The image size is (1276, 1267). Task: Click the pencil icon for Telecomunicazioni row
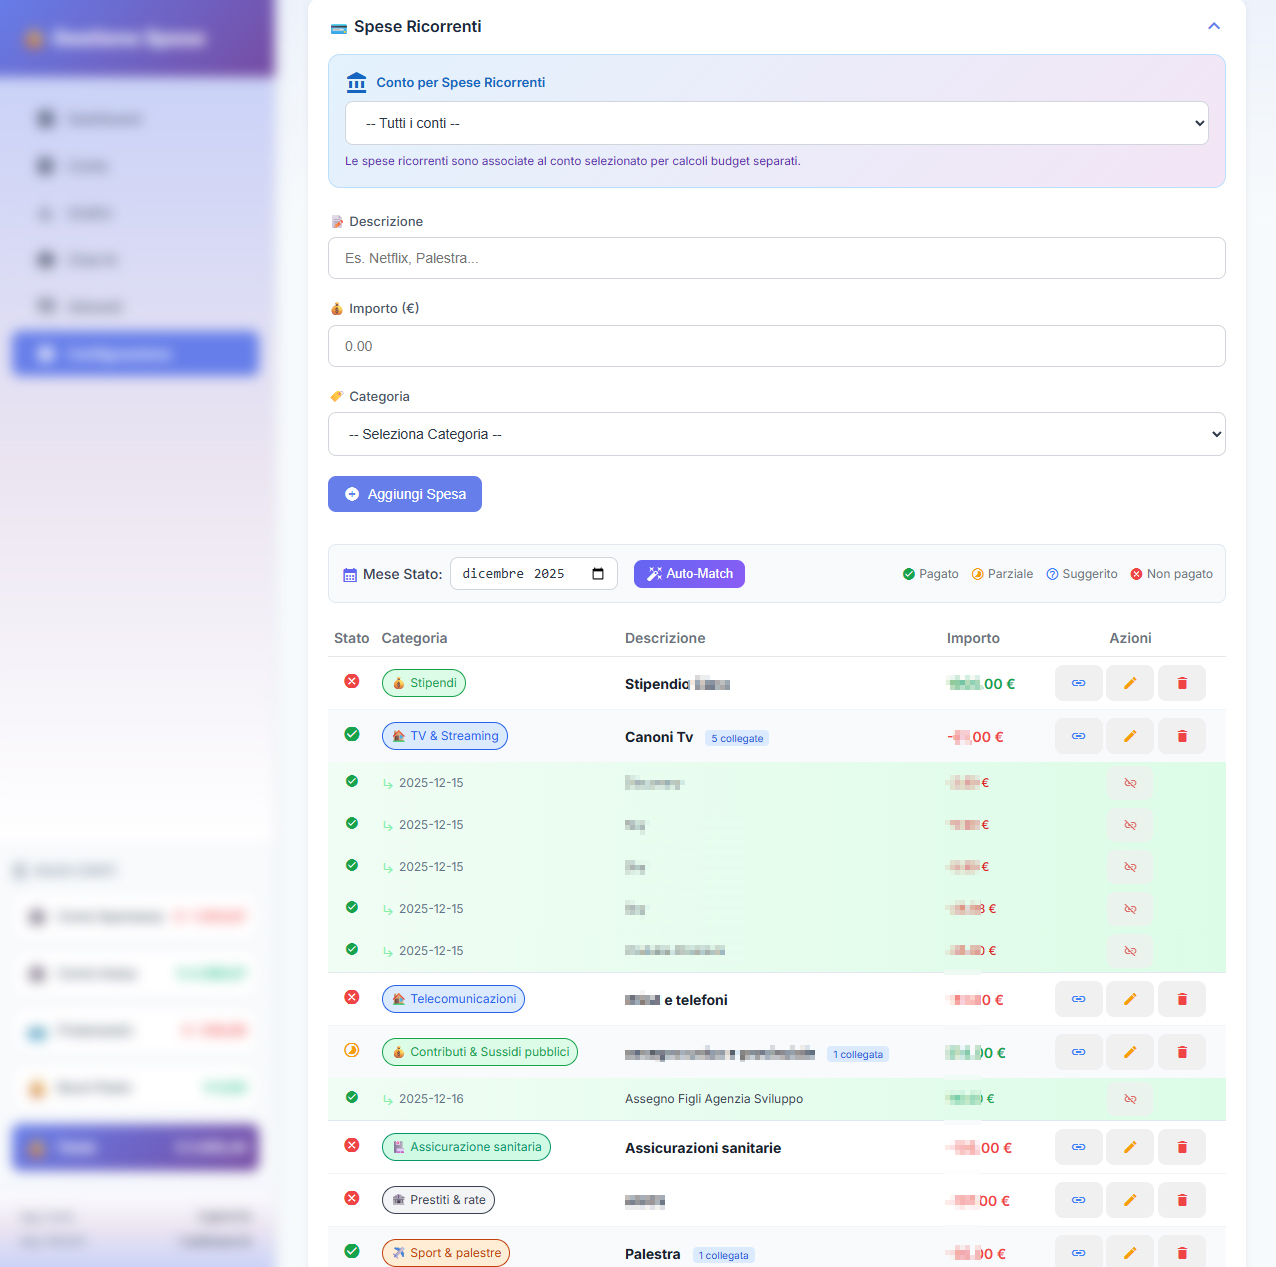click(x=1130, y=999)
